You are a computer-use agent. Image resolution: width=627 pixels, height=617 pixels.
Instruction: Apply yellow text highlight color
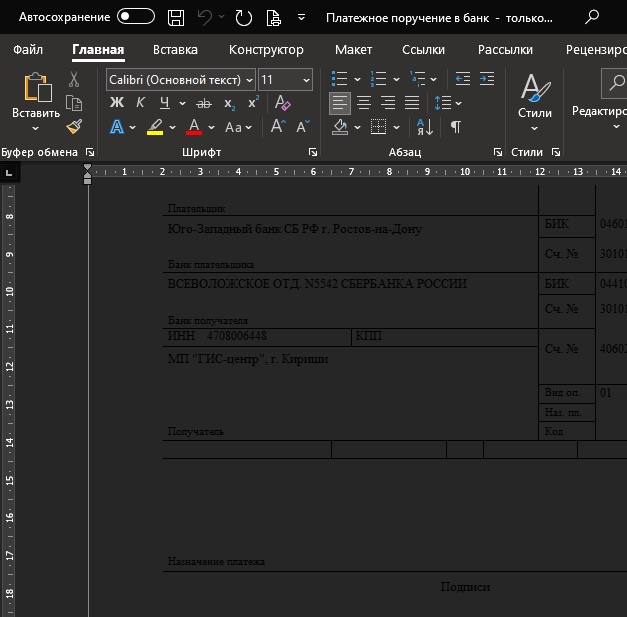click(x=155, y=127)
